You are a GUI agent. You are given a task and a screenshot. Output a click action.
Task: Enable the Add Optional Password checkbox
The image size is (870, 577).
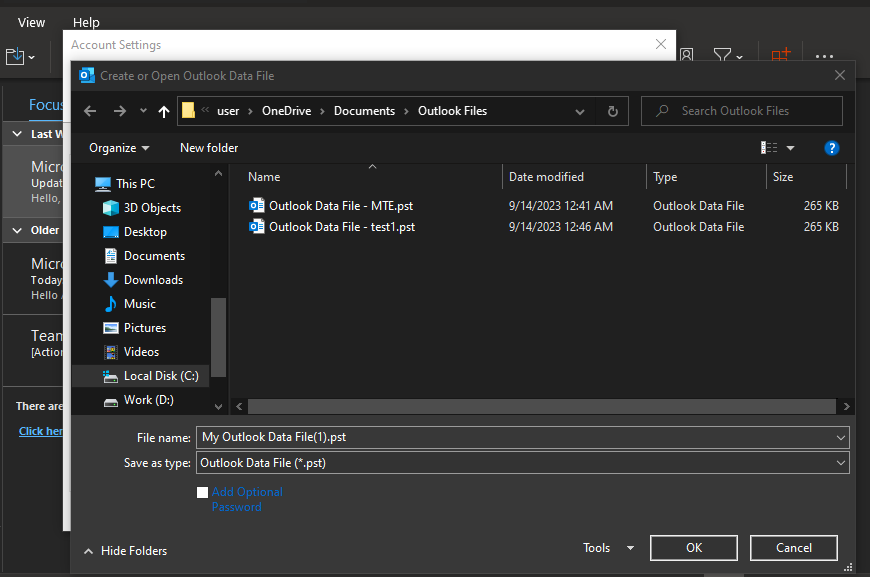pyautogui.click(x=202, y=492)
